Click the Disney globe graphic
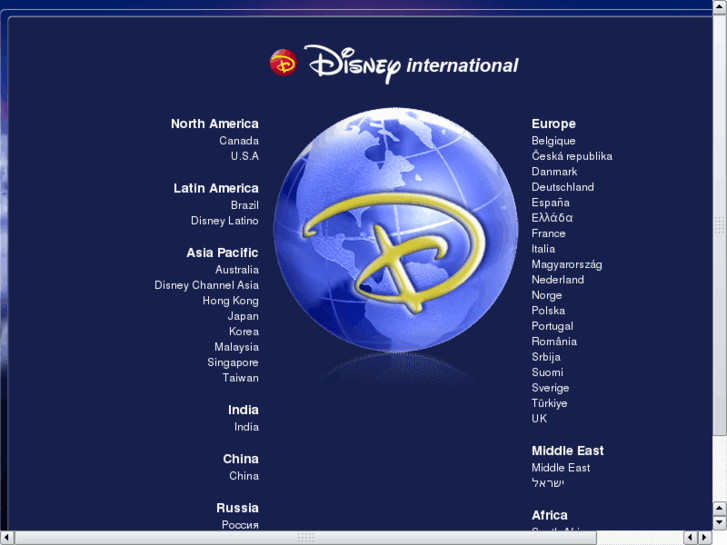727x545 pixels. coord(395,230)
